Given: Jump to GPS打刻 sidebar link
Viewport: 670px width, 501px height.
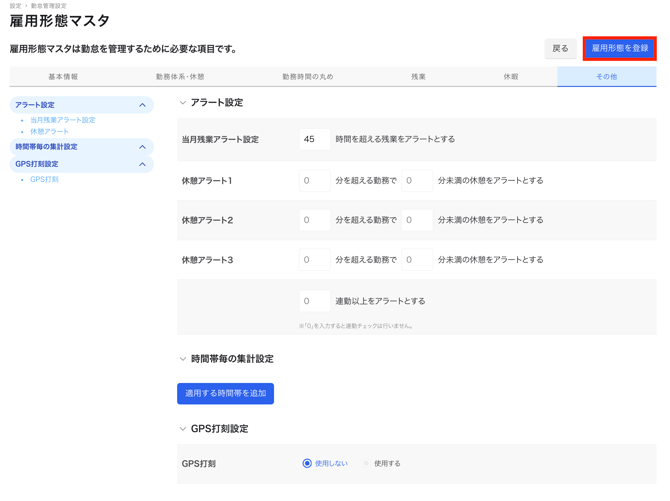Looking at the screenshot, I should (44, 180).
